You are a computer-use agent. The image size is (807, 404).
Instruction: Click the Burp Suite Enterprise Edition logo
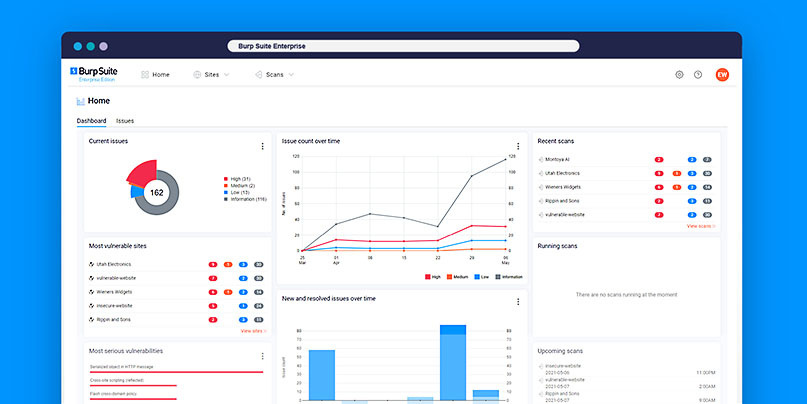click(x=94, y=74)
